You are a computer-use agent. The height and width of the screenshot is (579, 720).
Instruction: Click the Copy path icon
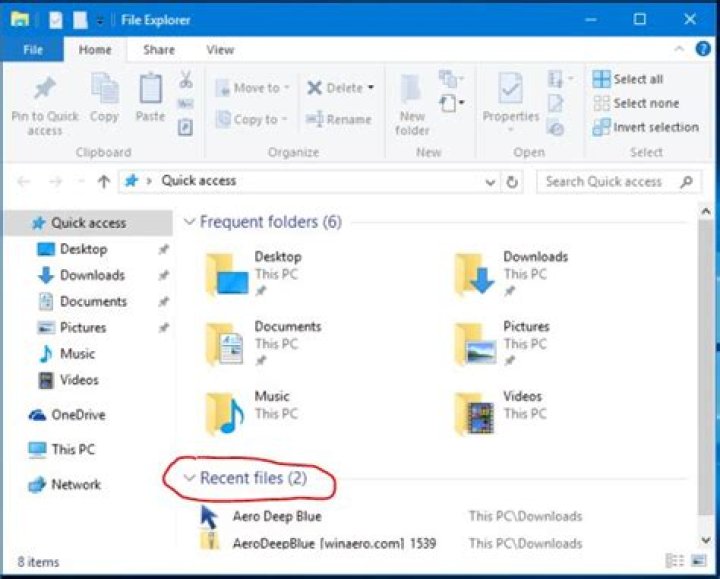click(x=186, y=104)
